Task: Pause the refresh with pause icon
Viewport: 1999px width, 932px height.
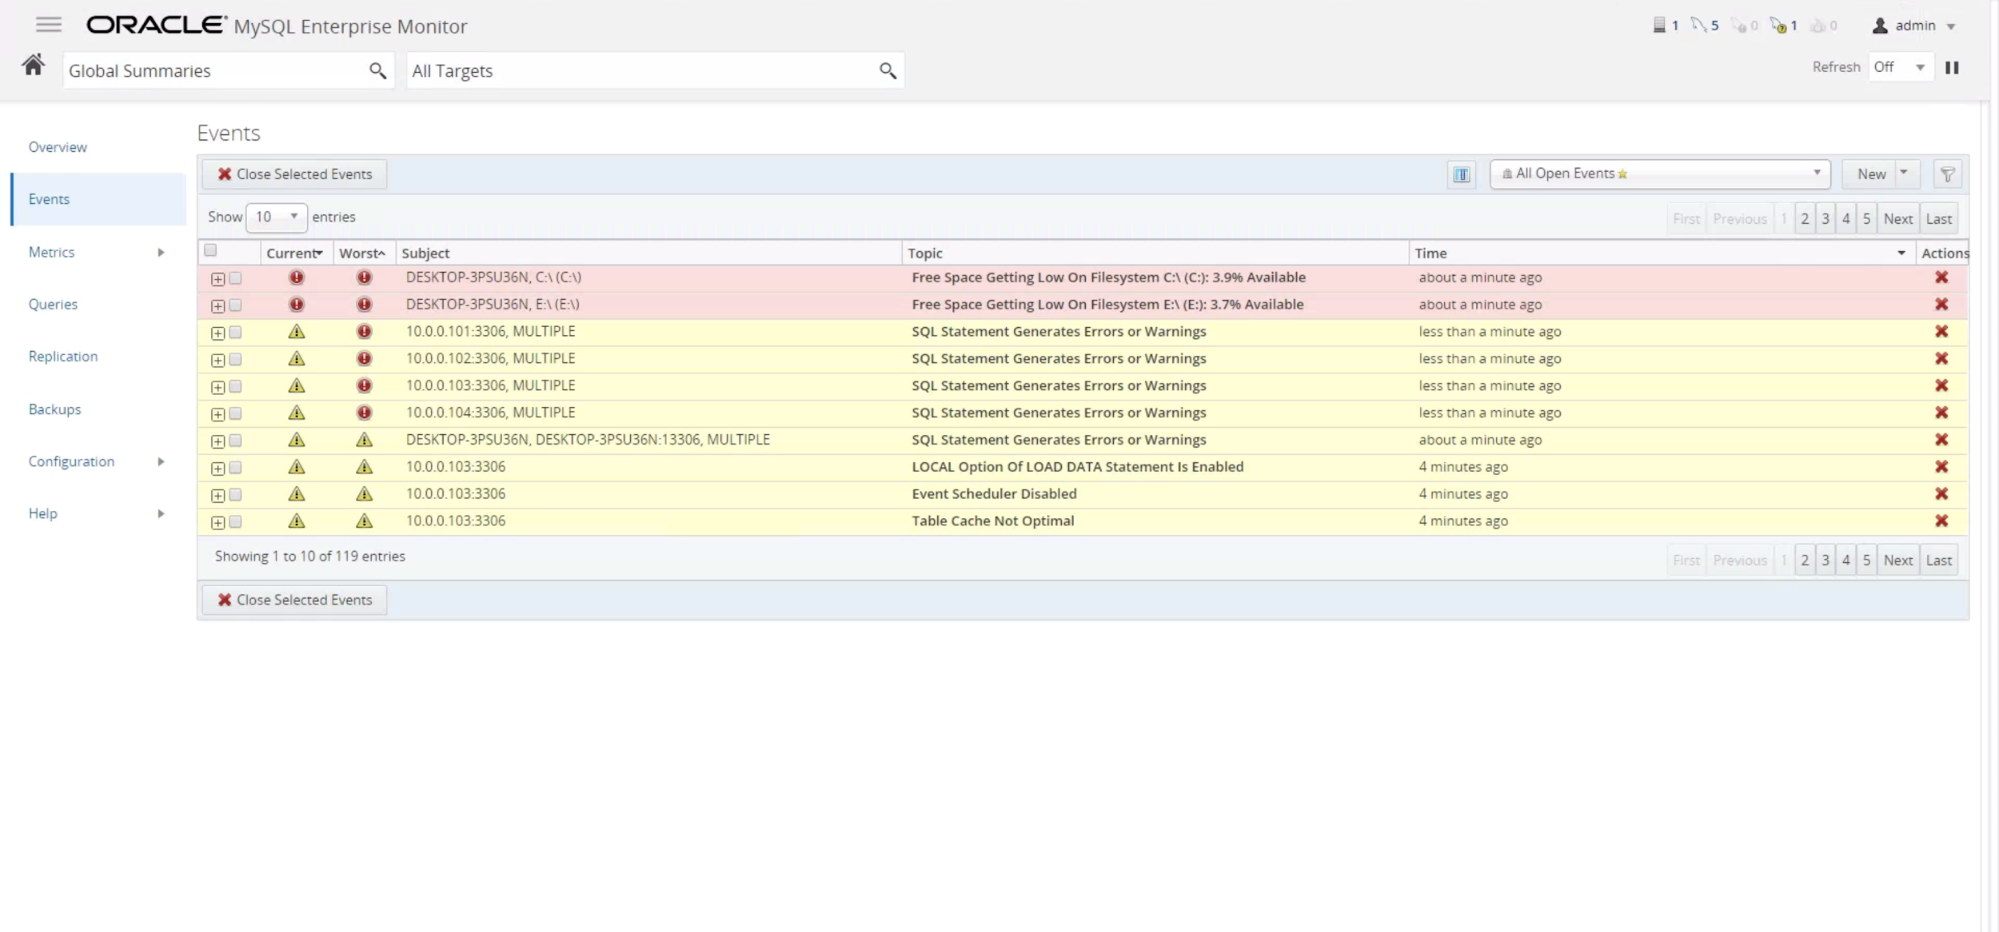Action: [x=1951, y=67]
